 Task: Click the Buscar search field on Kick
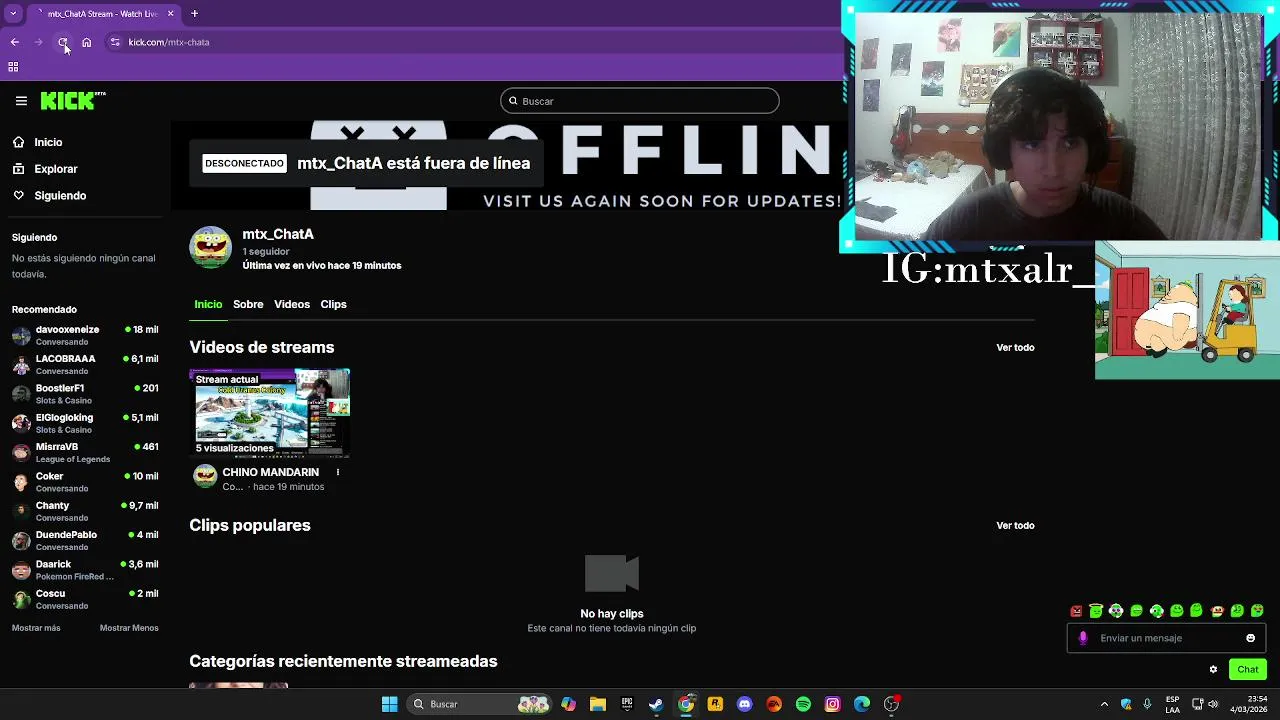point(640,101)
